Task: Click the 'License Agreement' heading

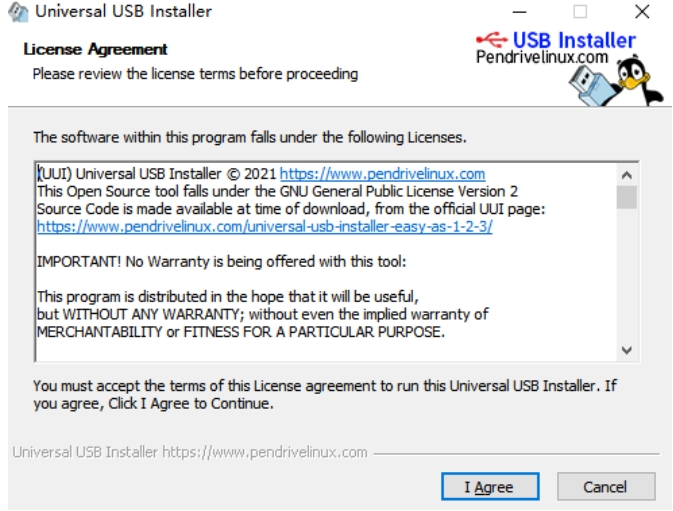Action: [x=95, y=49]
